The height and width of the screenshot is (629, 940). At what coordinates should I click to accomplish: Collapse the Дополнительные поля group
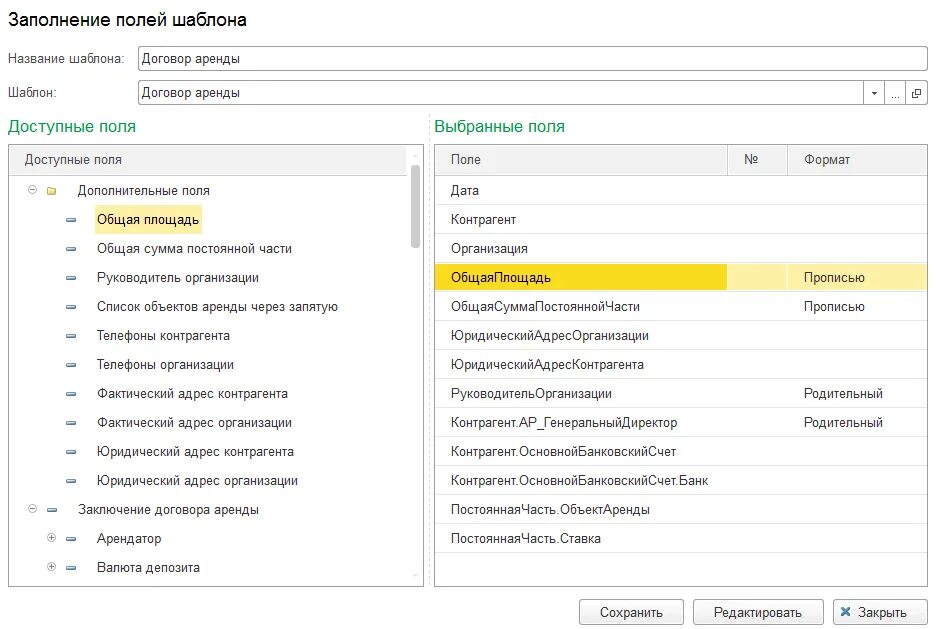click(33, 190)
